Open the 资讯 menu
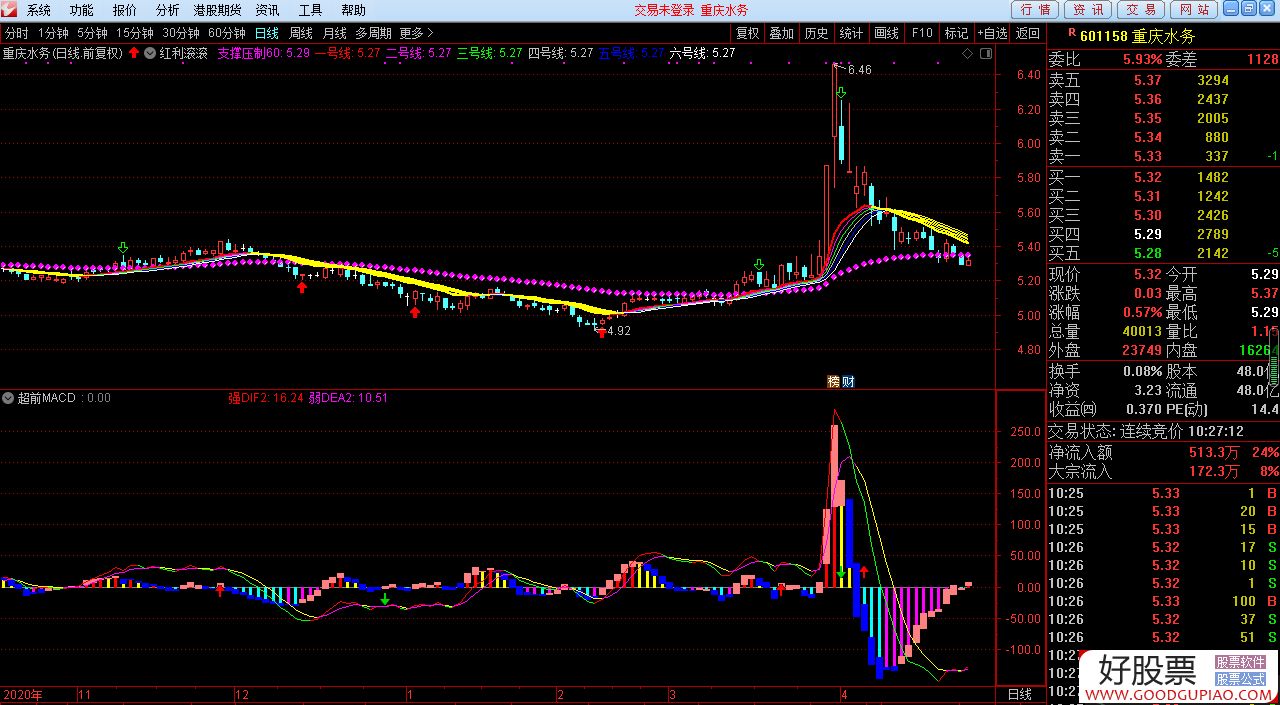 (267, 10)
